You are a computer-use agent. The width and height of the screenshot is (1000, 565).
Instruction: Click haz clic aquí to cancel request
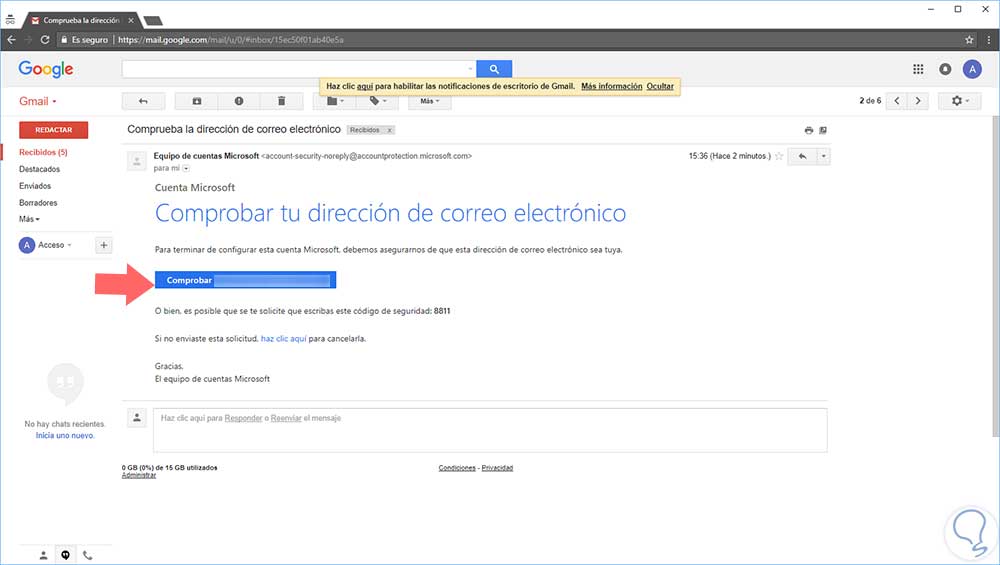(284, 339)
